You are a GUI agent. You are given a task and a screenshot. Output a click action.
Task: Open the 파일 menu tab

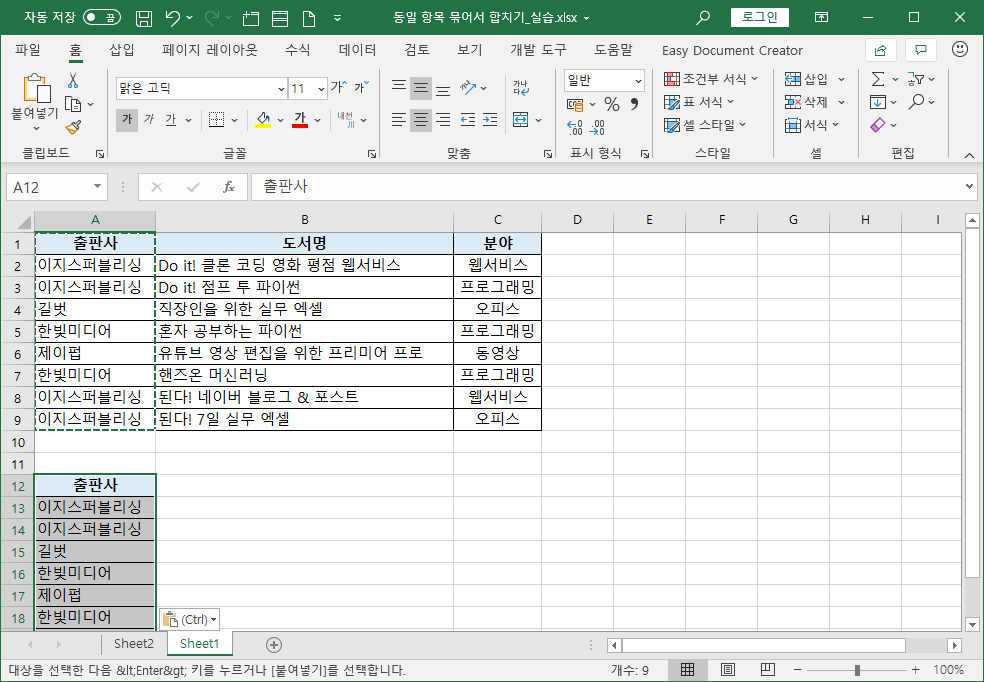click(x=28, y=50)
